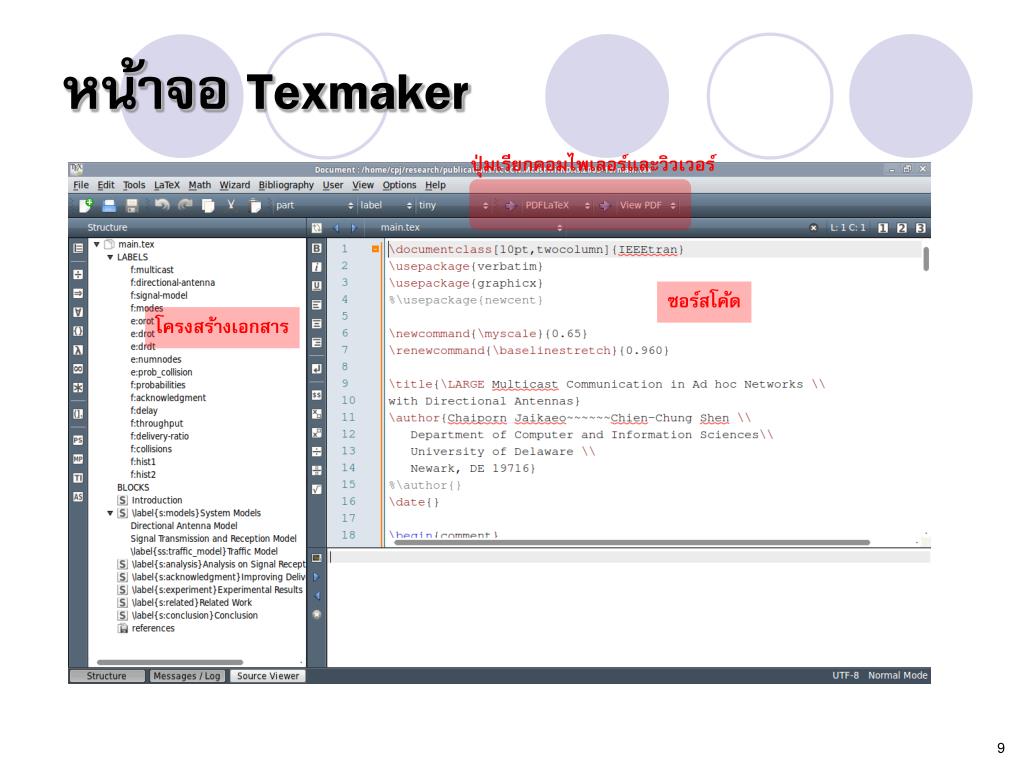The image size is (1024, 768).
Task: Click the blue Open file toolbar icon
Action: (x=109, y=206)
